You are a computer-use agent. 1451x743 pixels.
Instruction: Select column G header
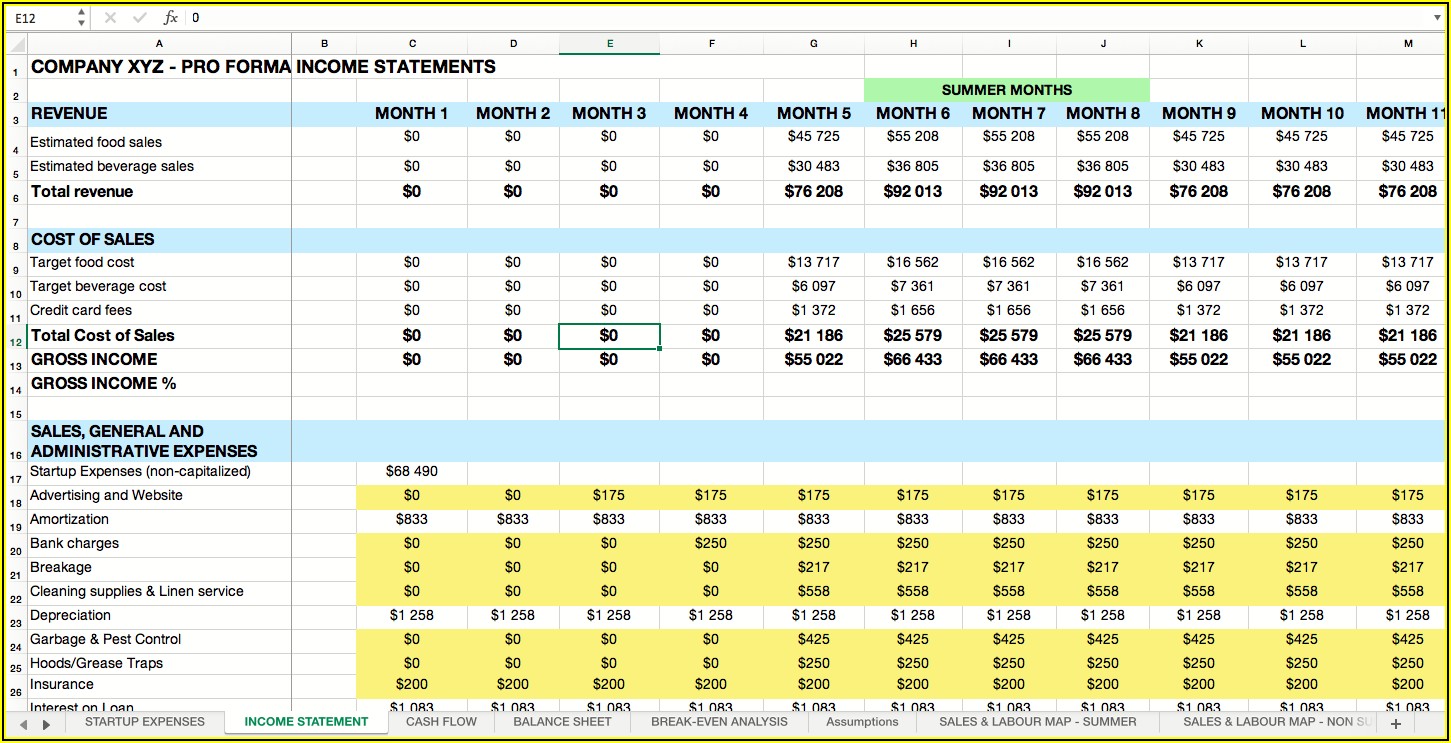pyautogui.click(x=813, y=44)
